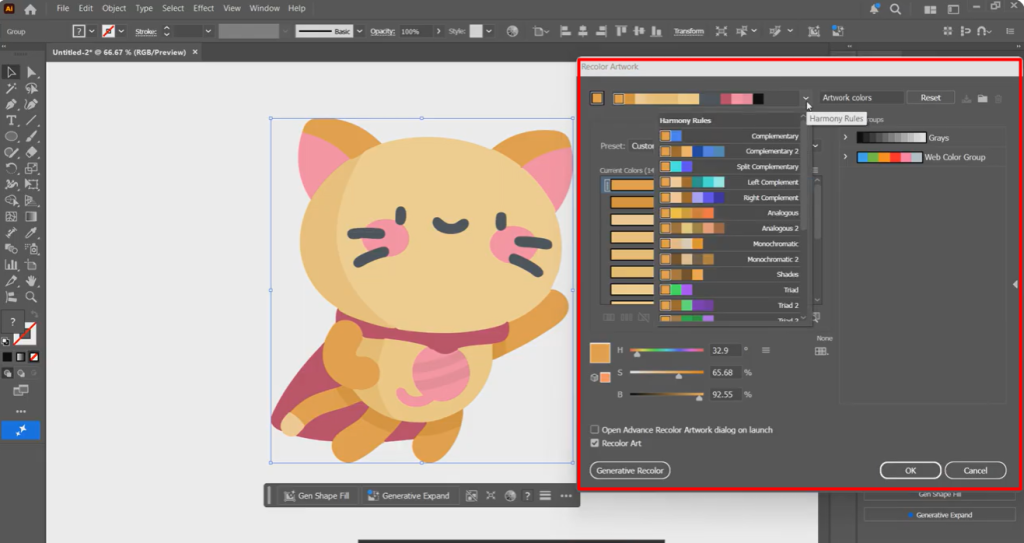Open the Type menu
The width and height of the screenshot is (1024, 543).
pyautogui.click(x=144, y=8)
